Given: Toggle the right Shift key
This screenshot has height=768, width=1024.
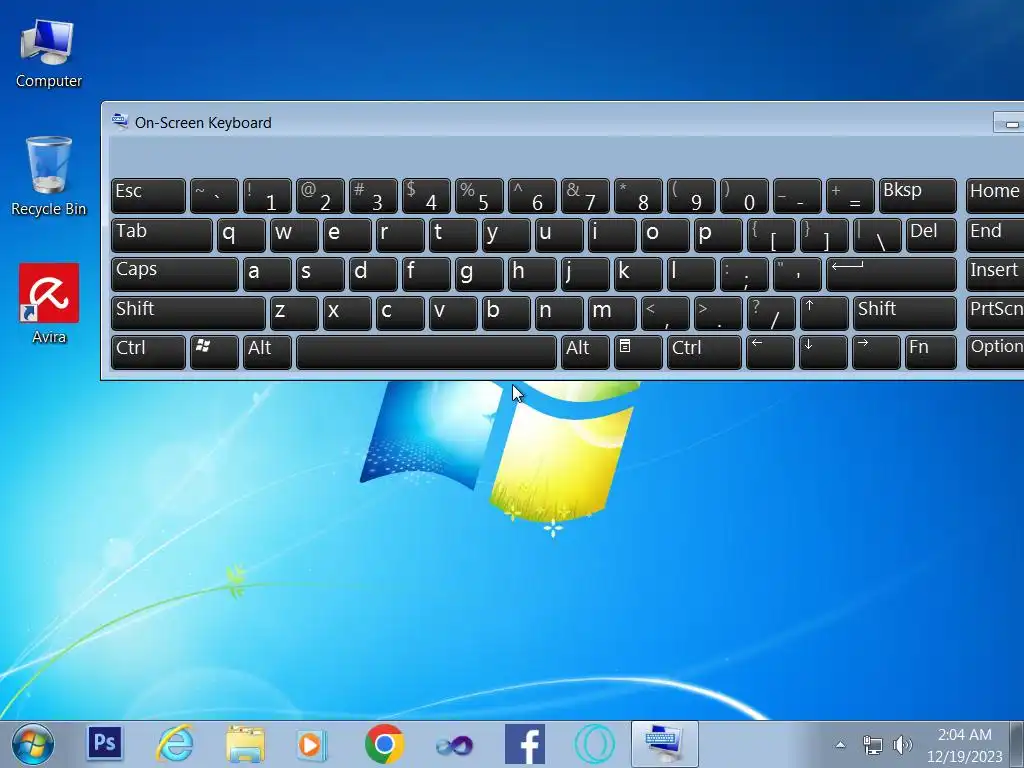Looking at the screenshot, I should (x=904, y=313).
